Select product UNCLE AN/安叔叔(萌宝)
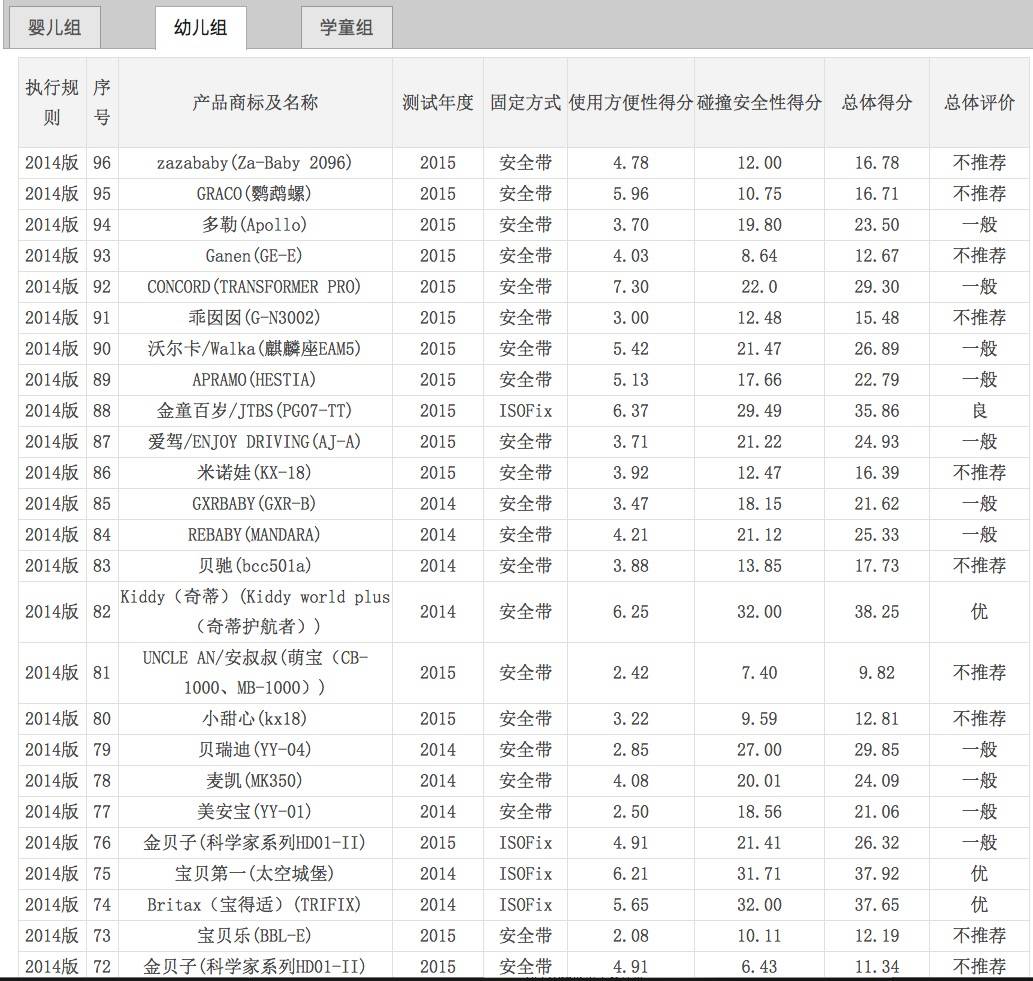The height and width of the screenshot is (981, 1033). coord(255,673)
